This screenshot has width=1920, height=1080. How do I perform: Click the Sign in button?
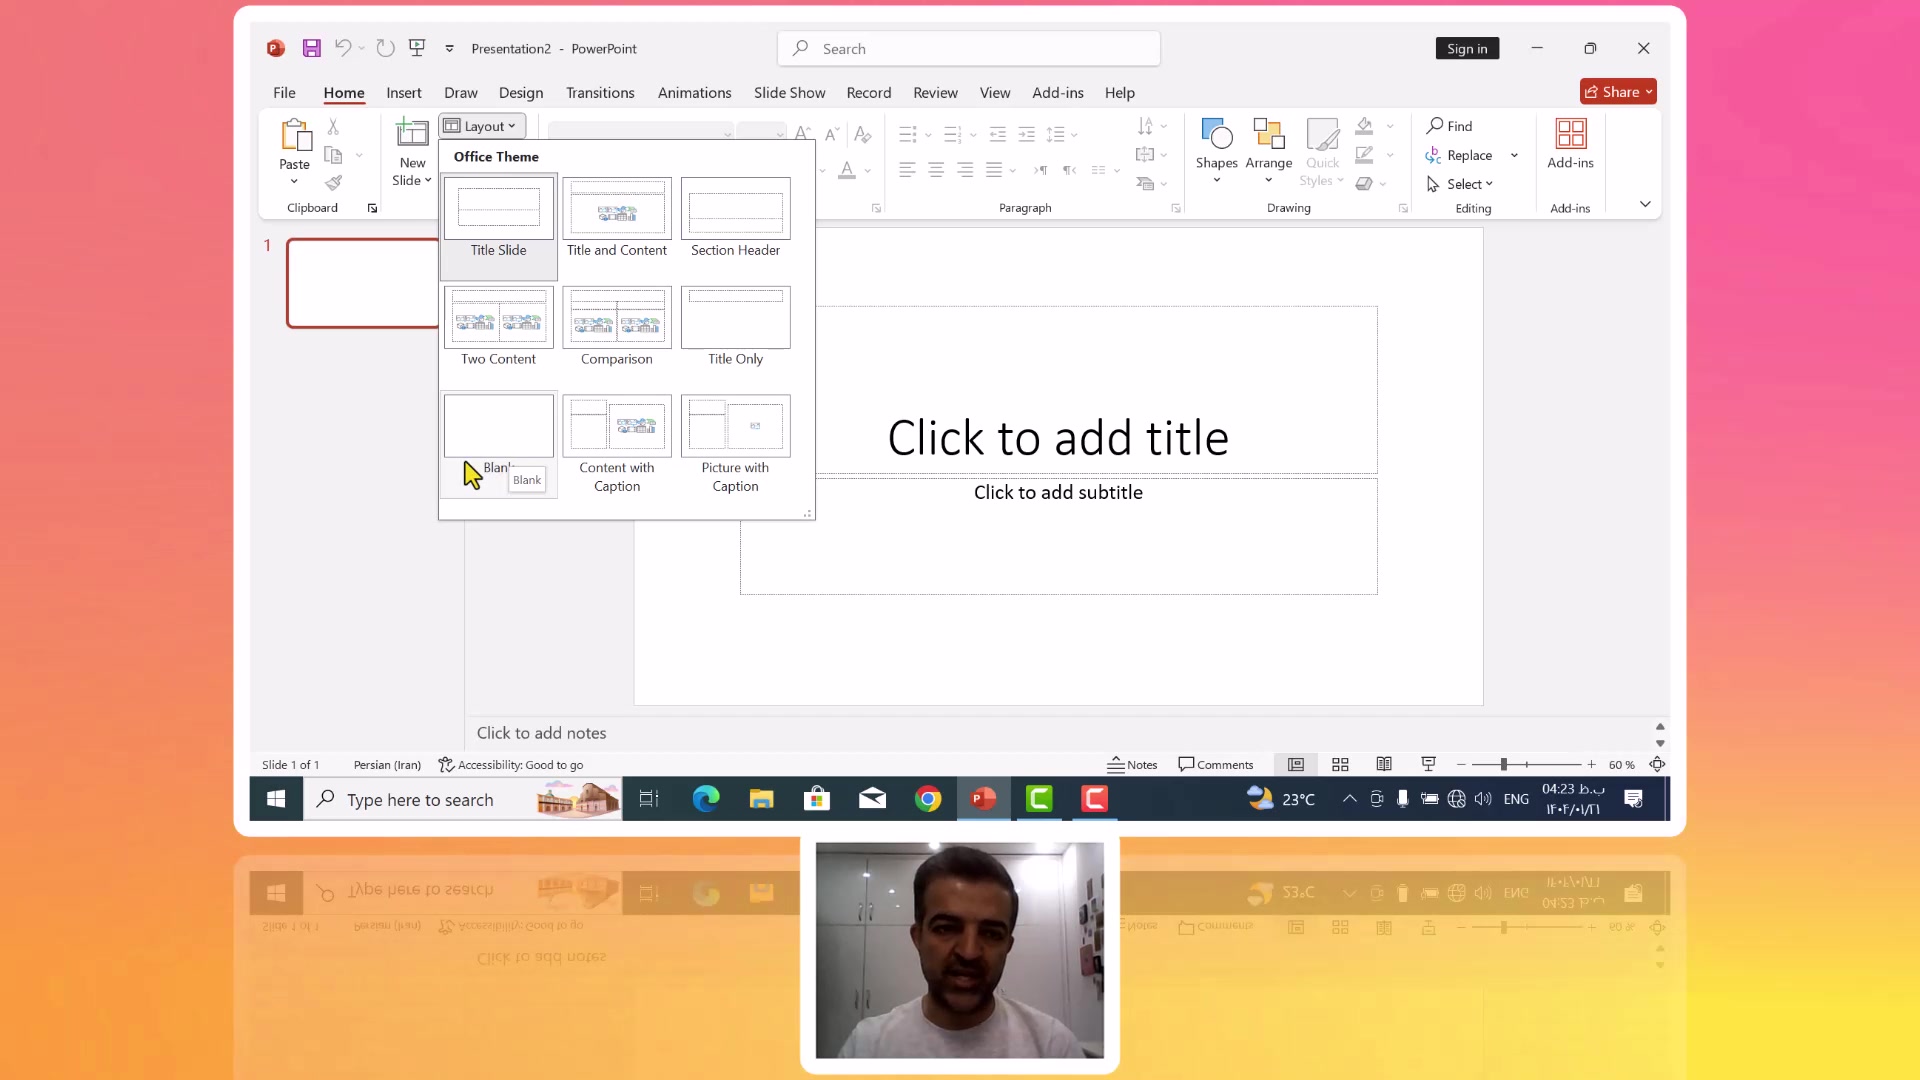[x=1467, y=48]
